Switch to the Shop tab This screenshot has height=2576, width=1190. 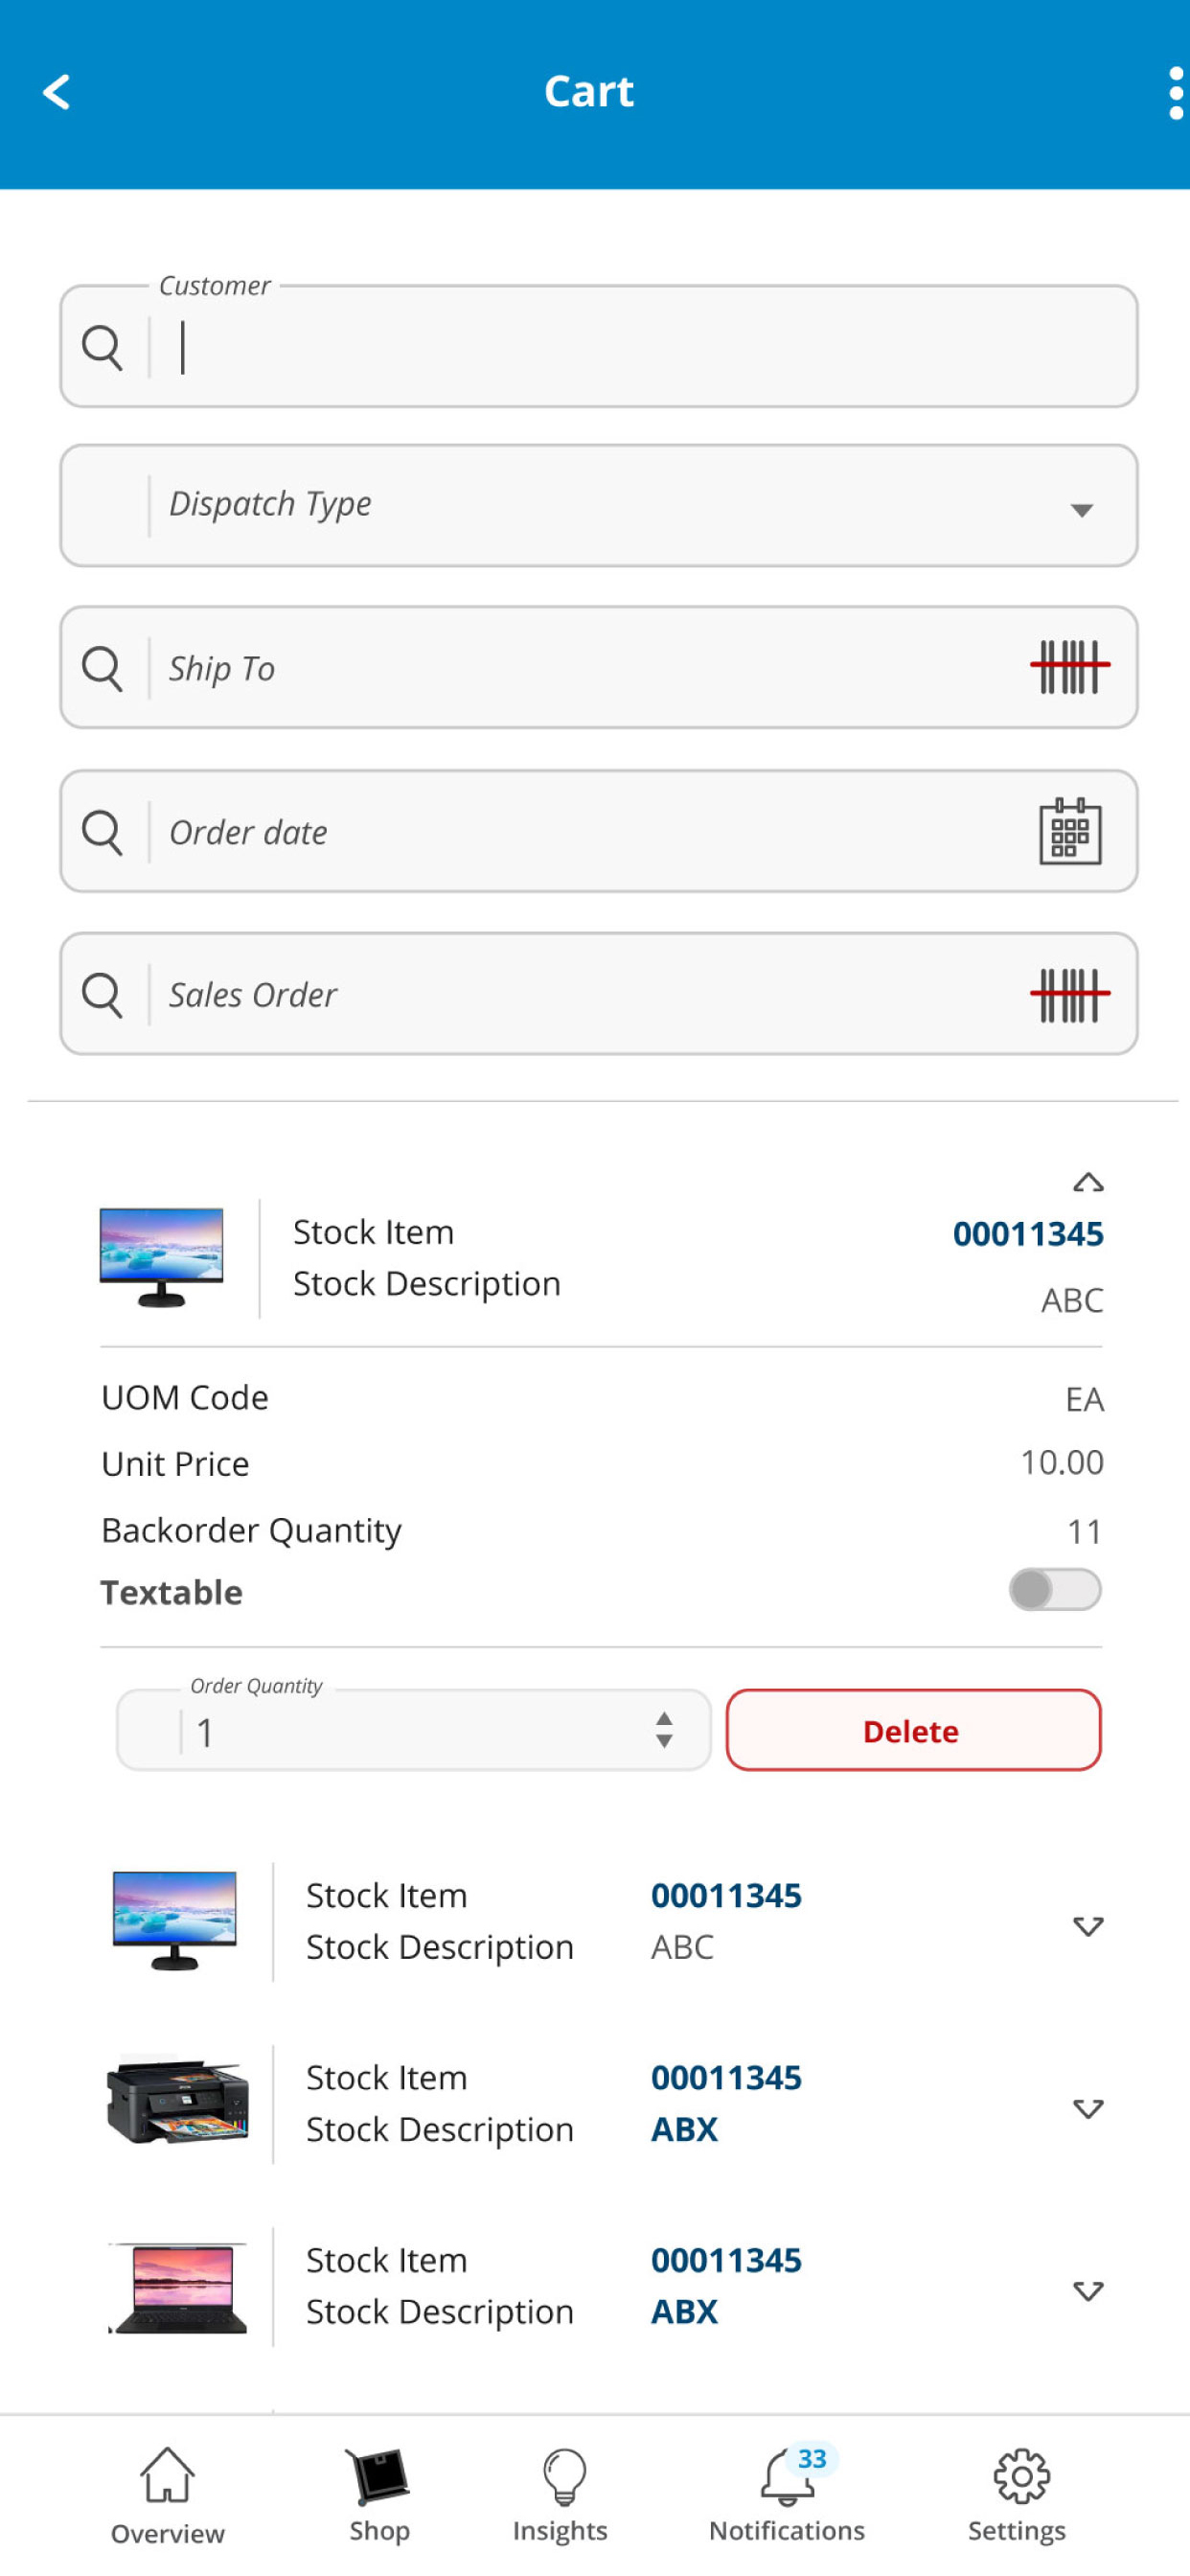(379, 2493)
